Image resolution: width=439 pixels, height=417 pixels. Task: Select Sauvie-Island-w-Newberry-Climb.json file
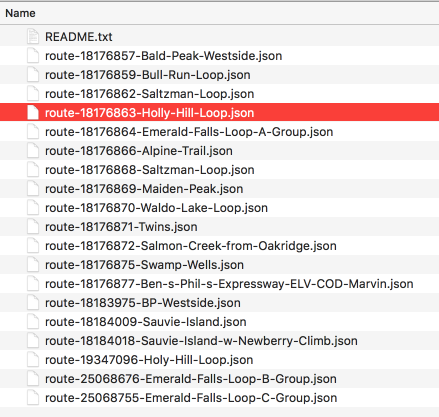click(201, 341)
